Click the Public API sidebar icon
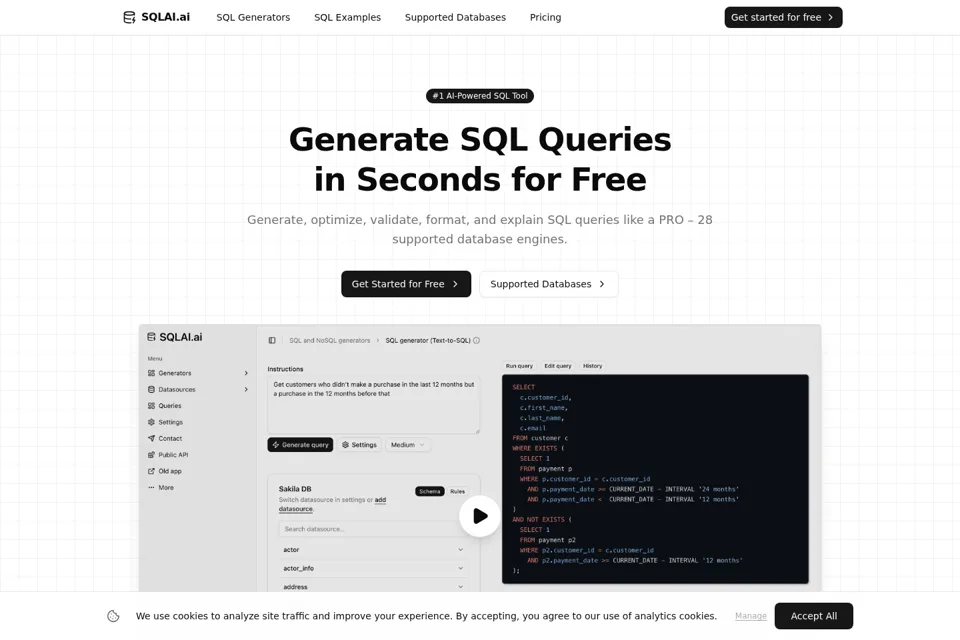The height and width of the screenshot is (640, 960). [151, 455]
